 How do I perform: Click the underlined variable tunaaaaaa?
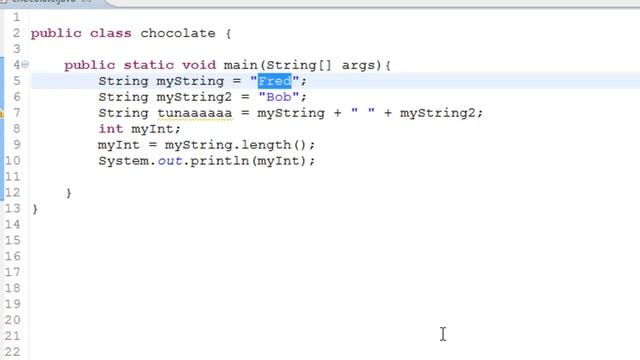click(x=195, y=113)
